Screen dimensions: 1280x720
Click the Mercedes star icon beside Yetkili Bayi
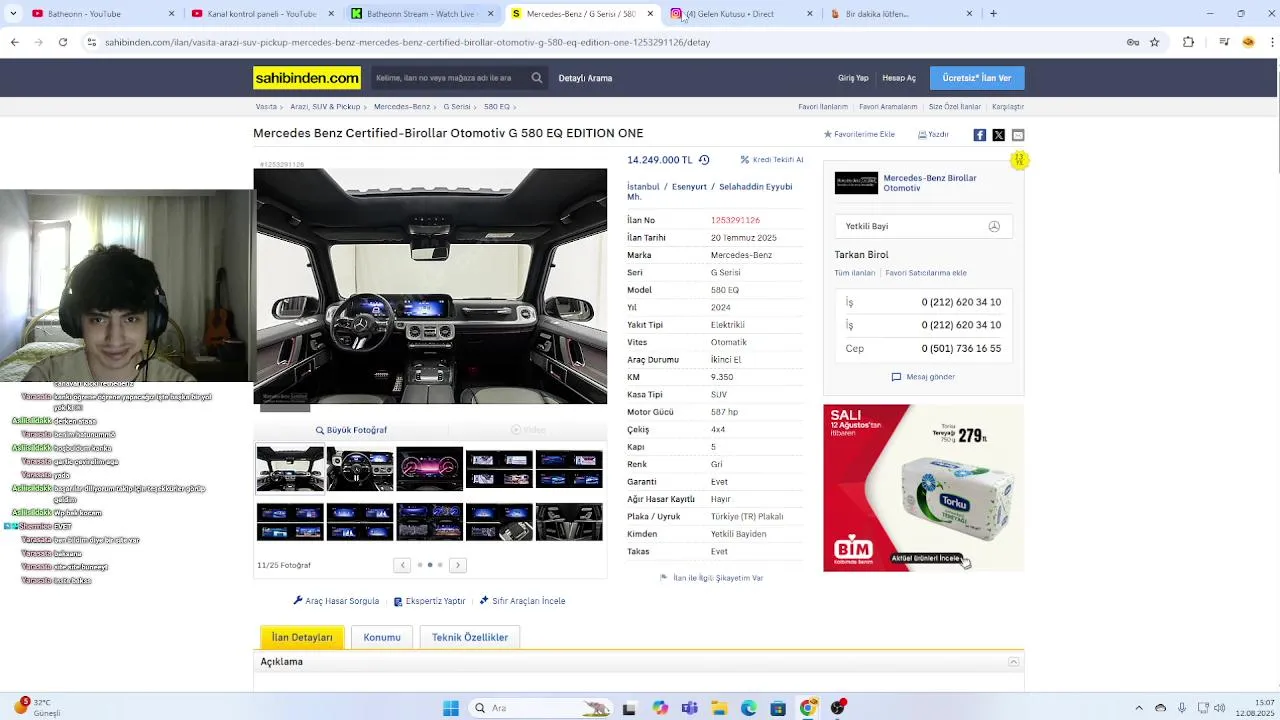click(994, 226)
